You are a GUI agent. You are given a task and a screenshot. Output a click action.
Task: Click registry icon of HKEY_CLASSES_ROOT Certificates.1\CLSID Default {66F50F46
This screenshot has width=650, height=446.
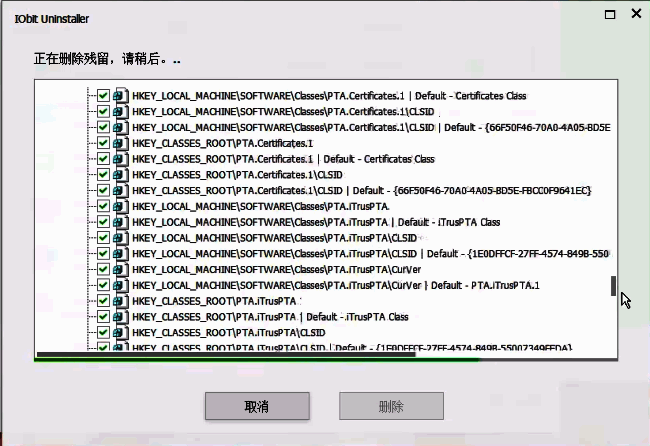click(121, 190)
